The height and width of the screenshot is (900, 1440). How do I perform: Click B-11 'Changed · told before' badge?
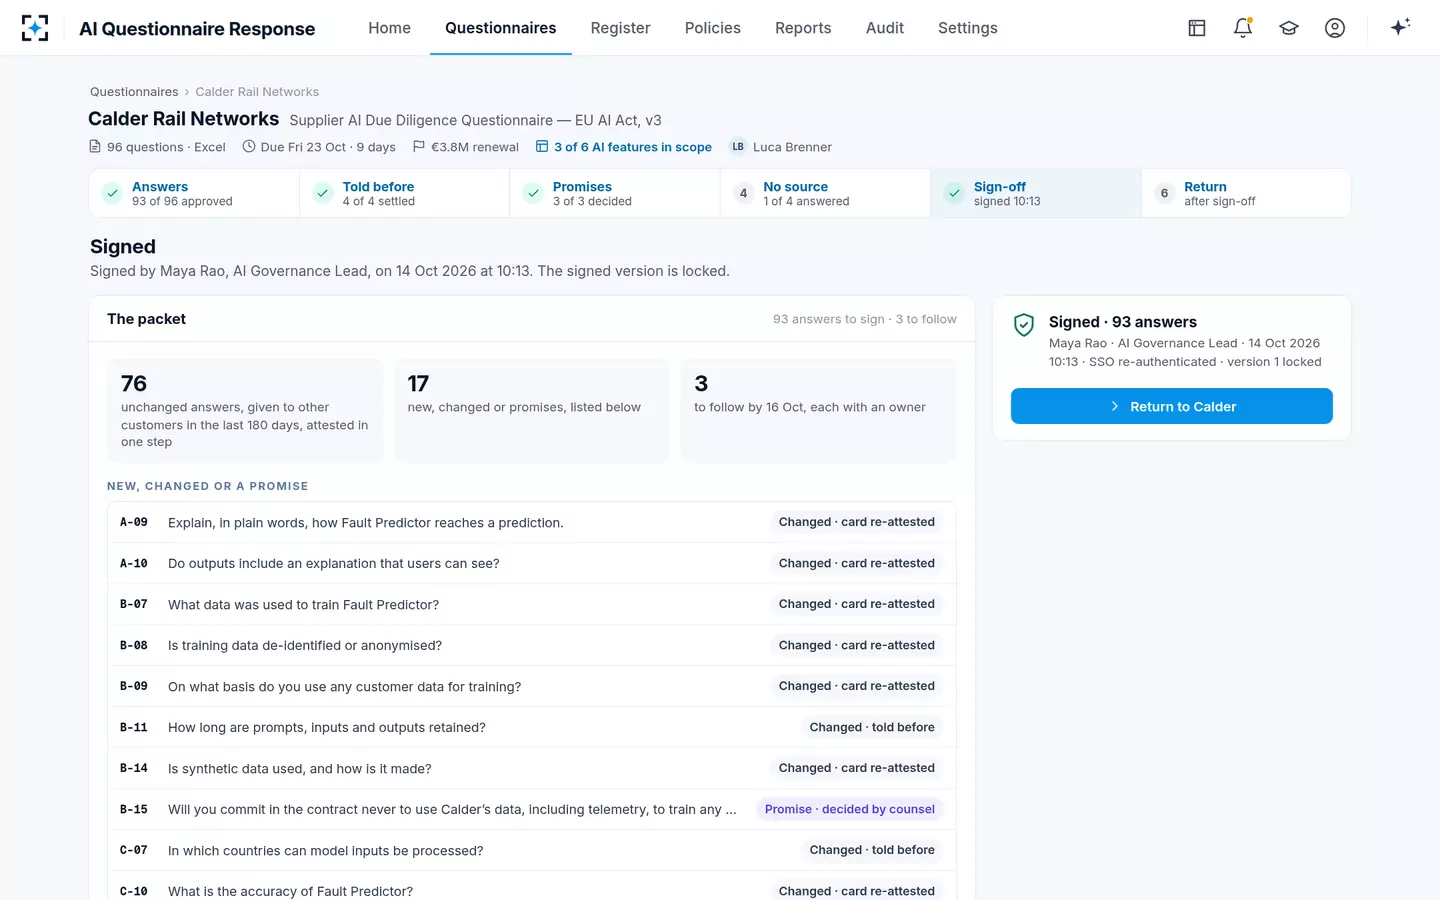[x=872, y=727]
